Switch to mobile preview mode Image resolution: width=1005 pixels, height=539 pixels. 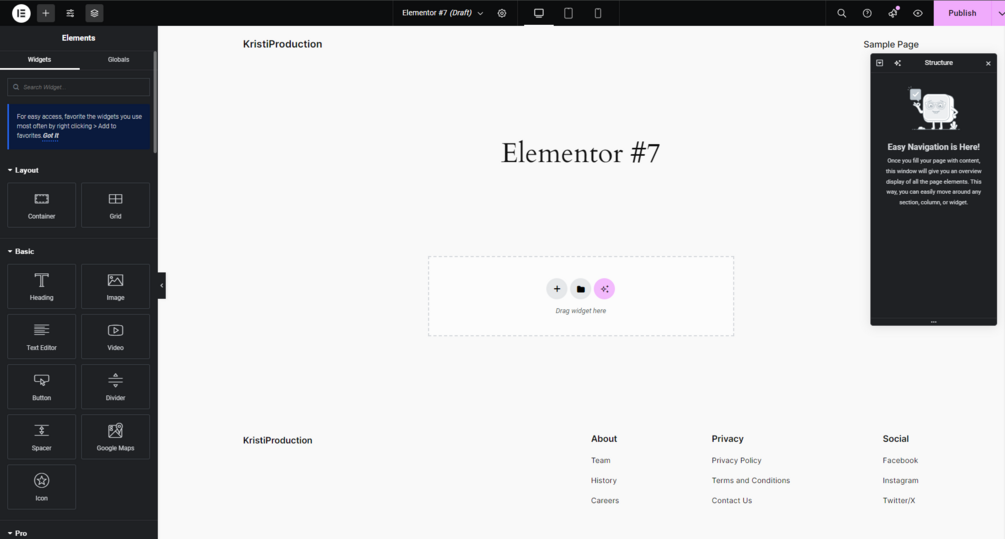pyautogui.click(x=597, y=13)
